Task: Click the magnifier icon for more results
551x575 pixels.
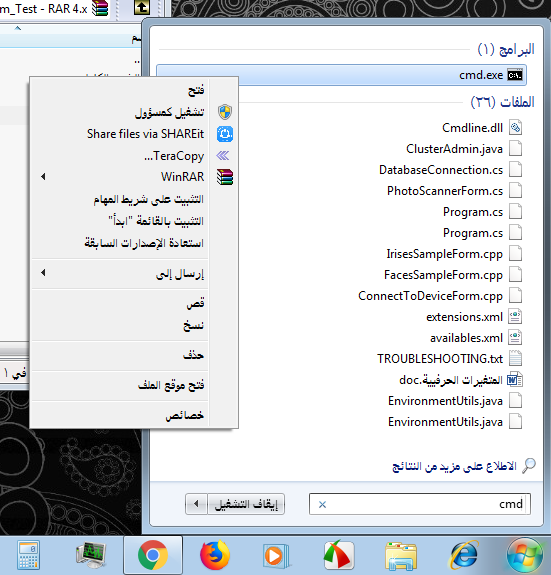Action: tap(529, 466)
